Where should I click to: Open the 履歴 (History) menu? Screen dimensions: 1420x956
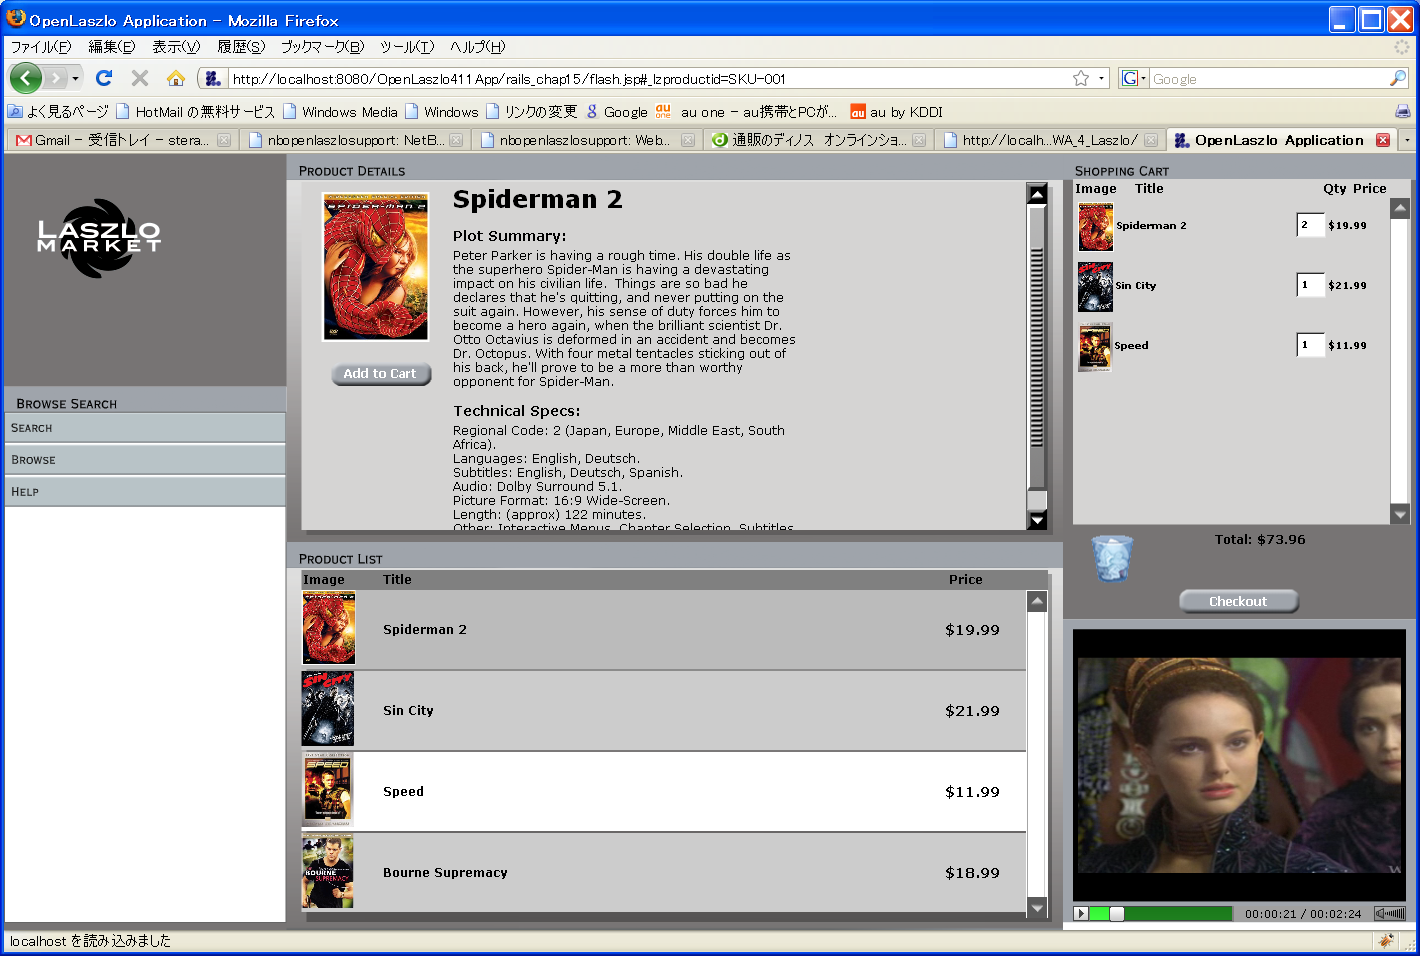coord(241,47)
